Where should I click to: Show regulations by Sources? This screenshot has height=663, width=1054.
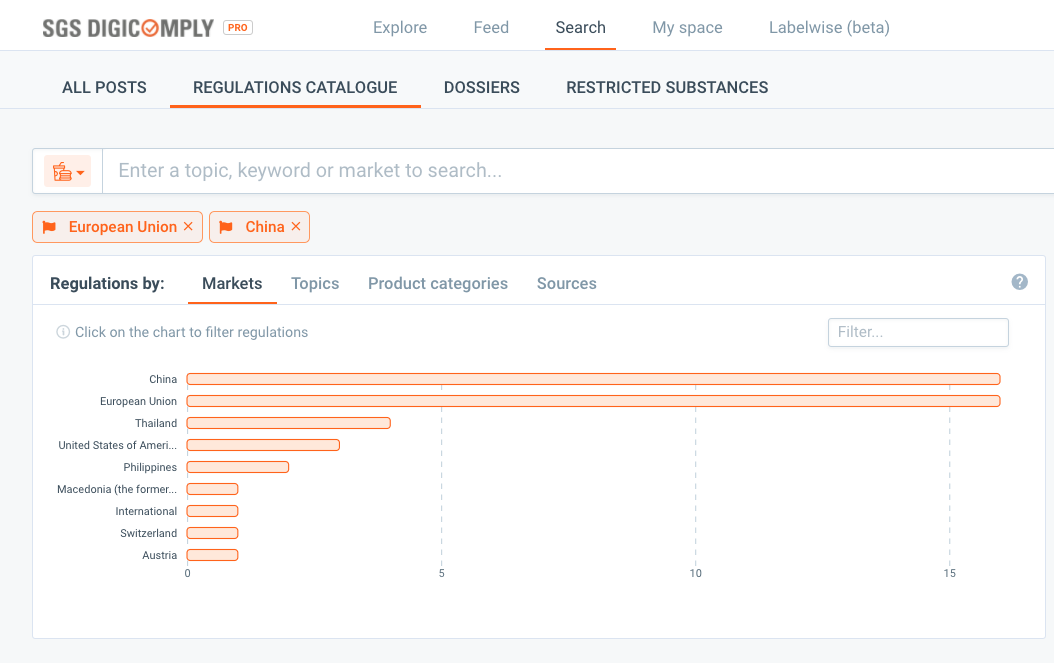[x=566, y=283]
